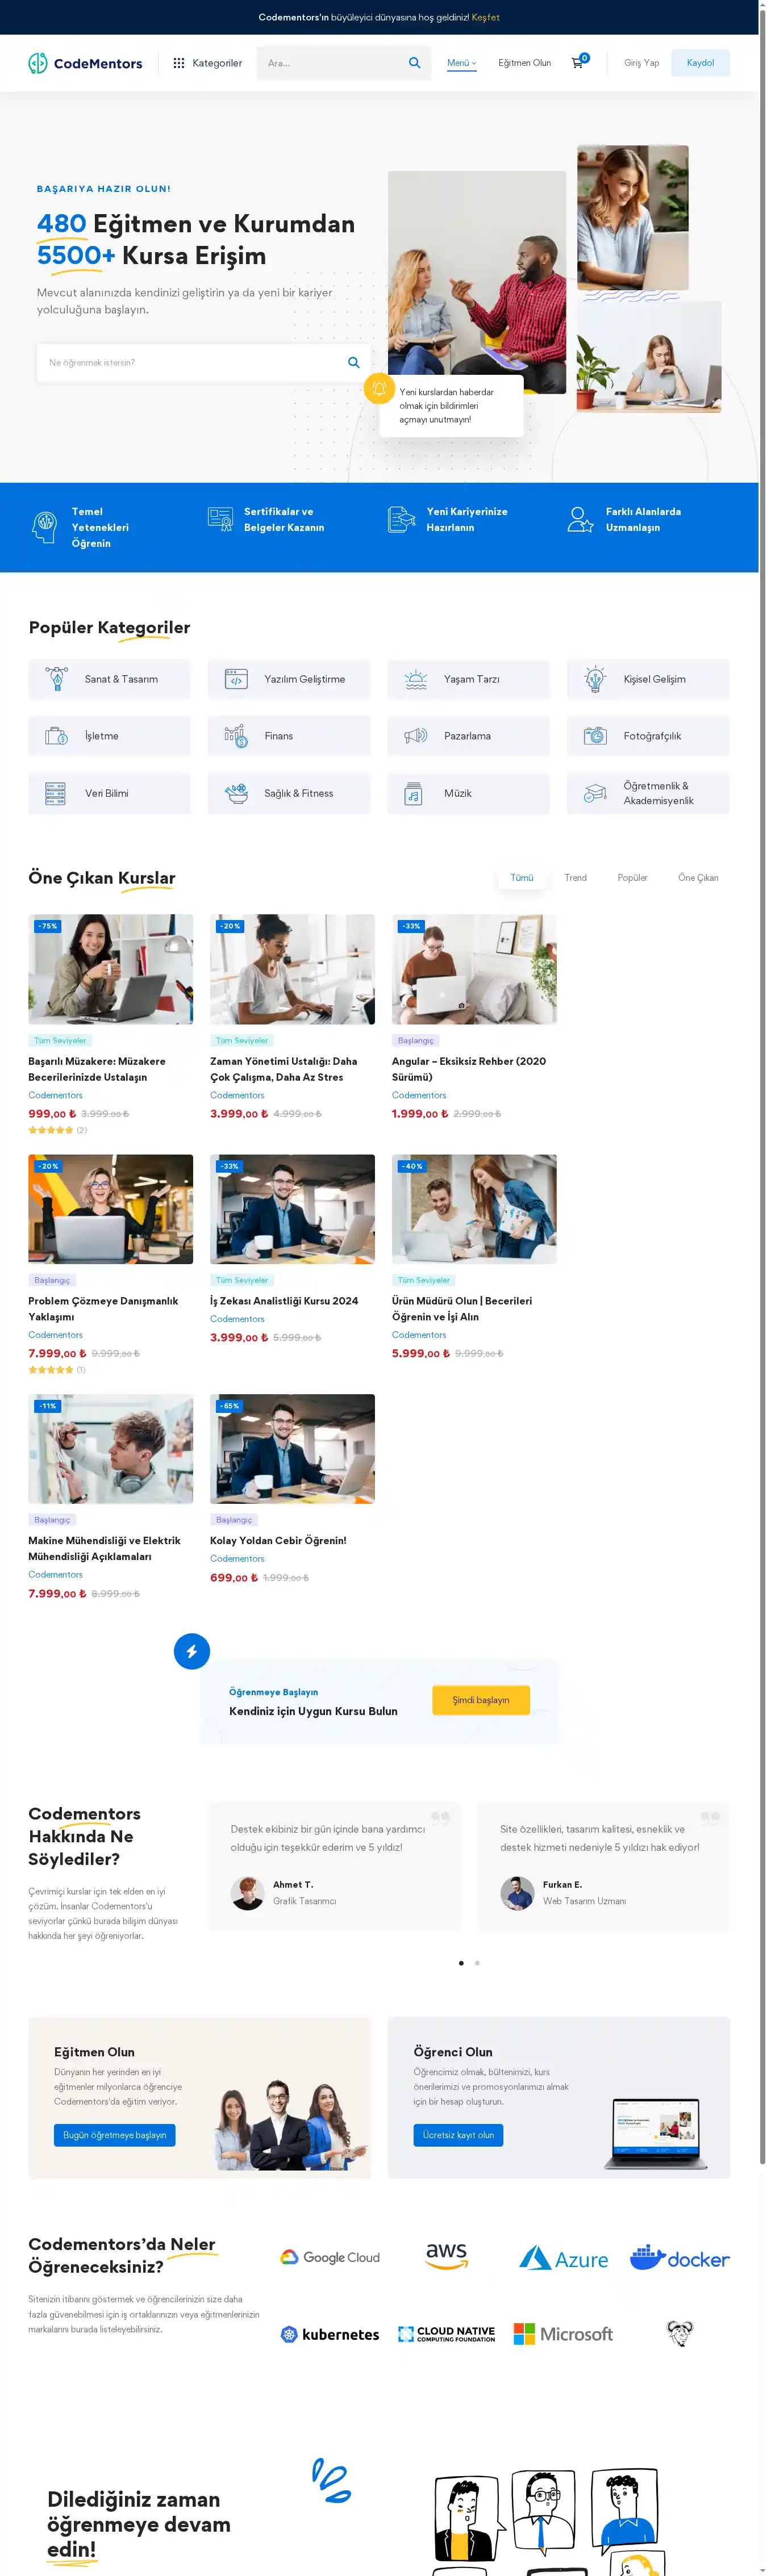
Task: Click the yellow notification bell icon
Action: (x=379, y=388)
